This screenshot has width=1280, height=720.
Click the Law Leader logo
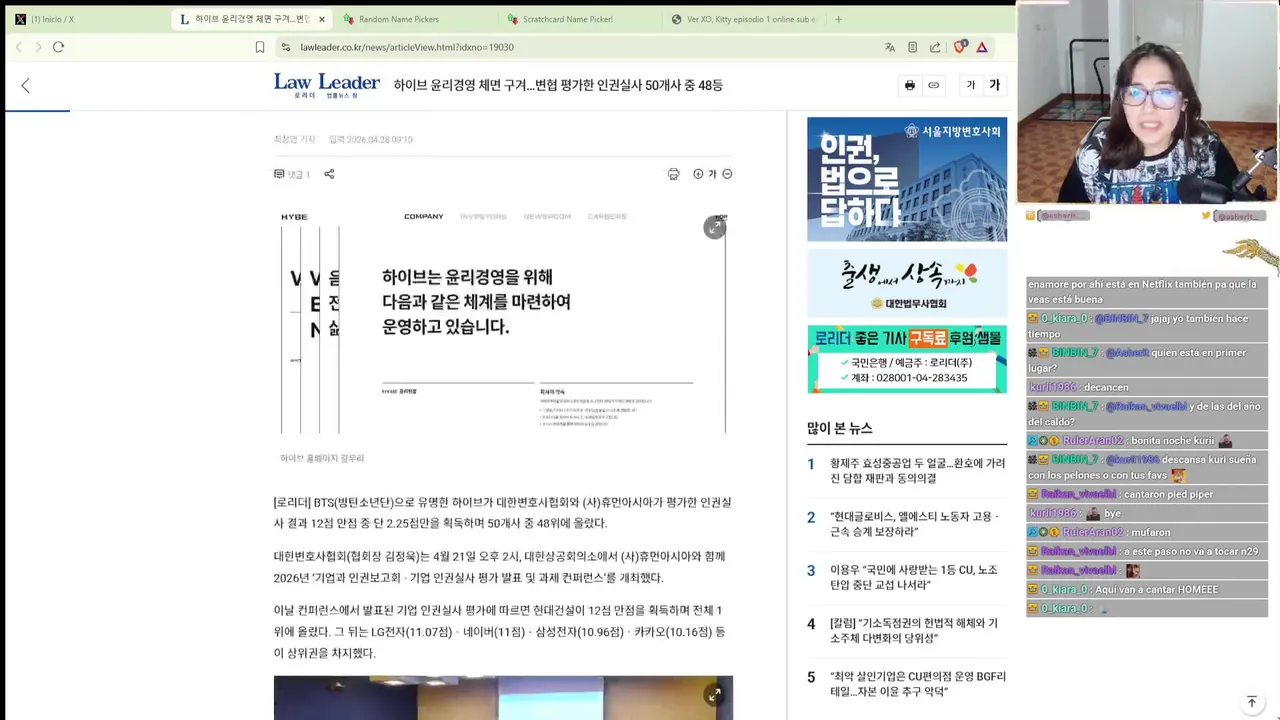pyautogui.click(x=327, y=85)
